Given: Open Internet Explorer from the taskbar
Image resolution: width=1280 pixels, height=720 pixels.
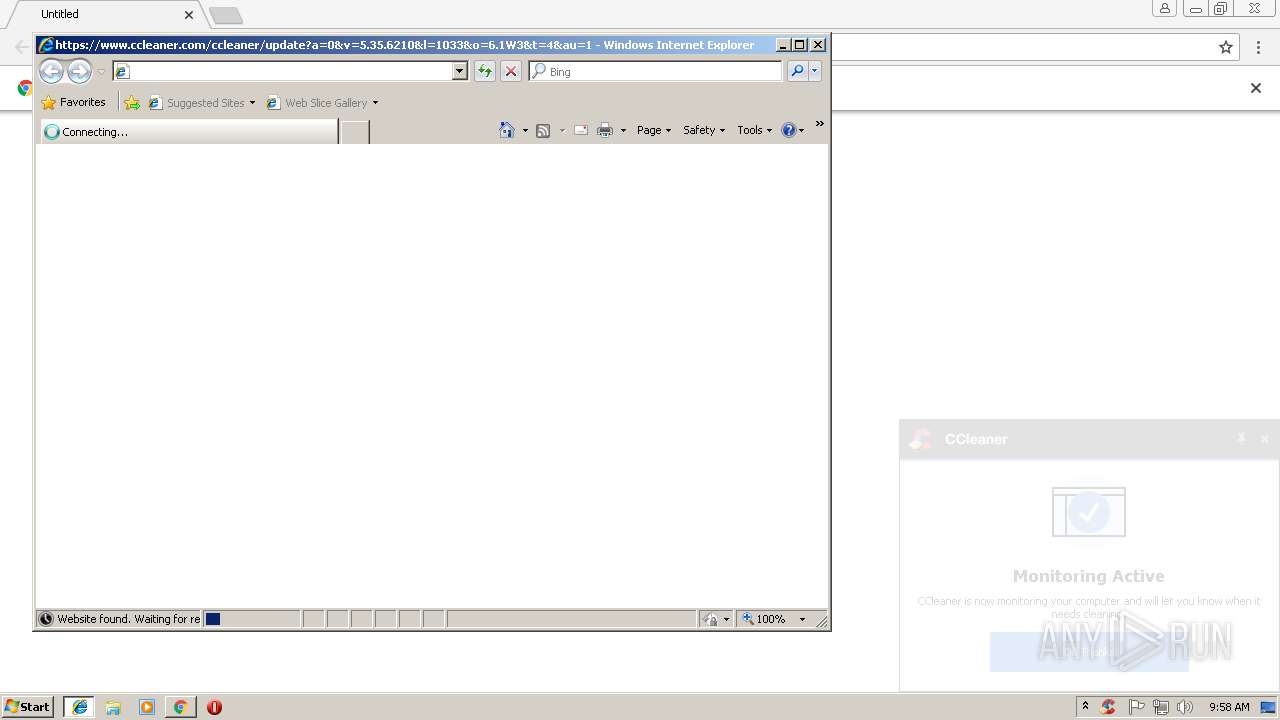Looking at the screenshot, I should point(80,707).
